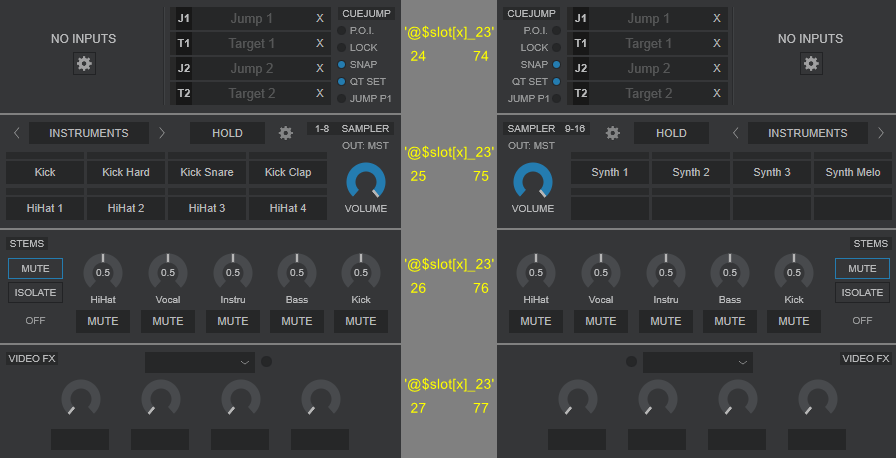Open input settings gear on left deck
The image size is (896, 458).
click(84, 64)
